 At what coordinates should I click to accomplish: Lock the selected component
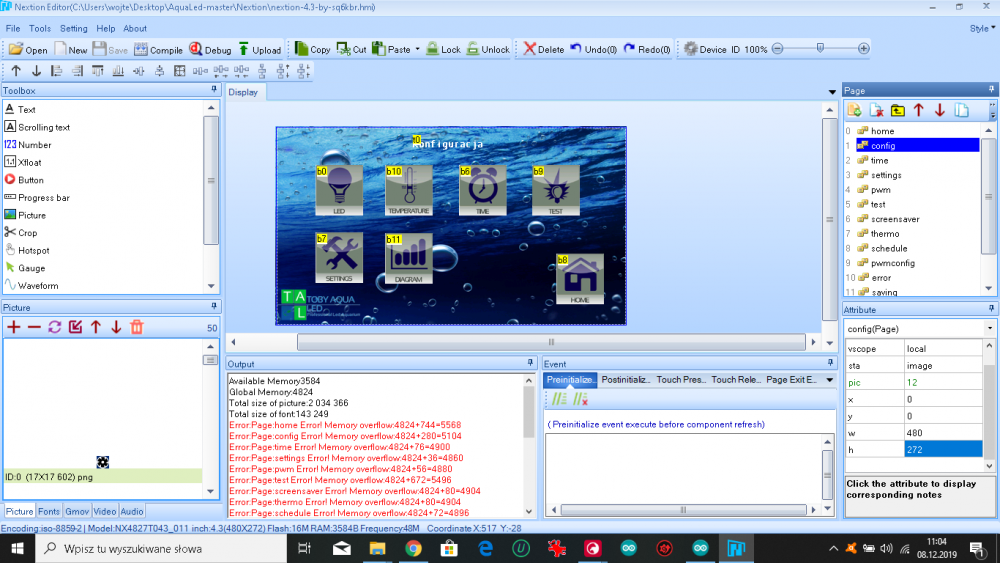[443, 49]
